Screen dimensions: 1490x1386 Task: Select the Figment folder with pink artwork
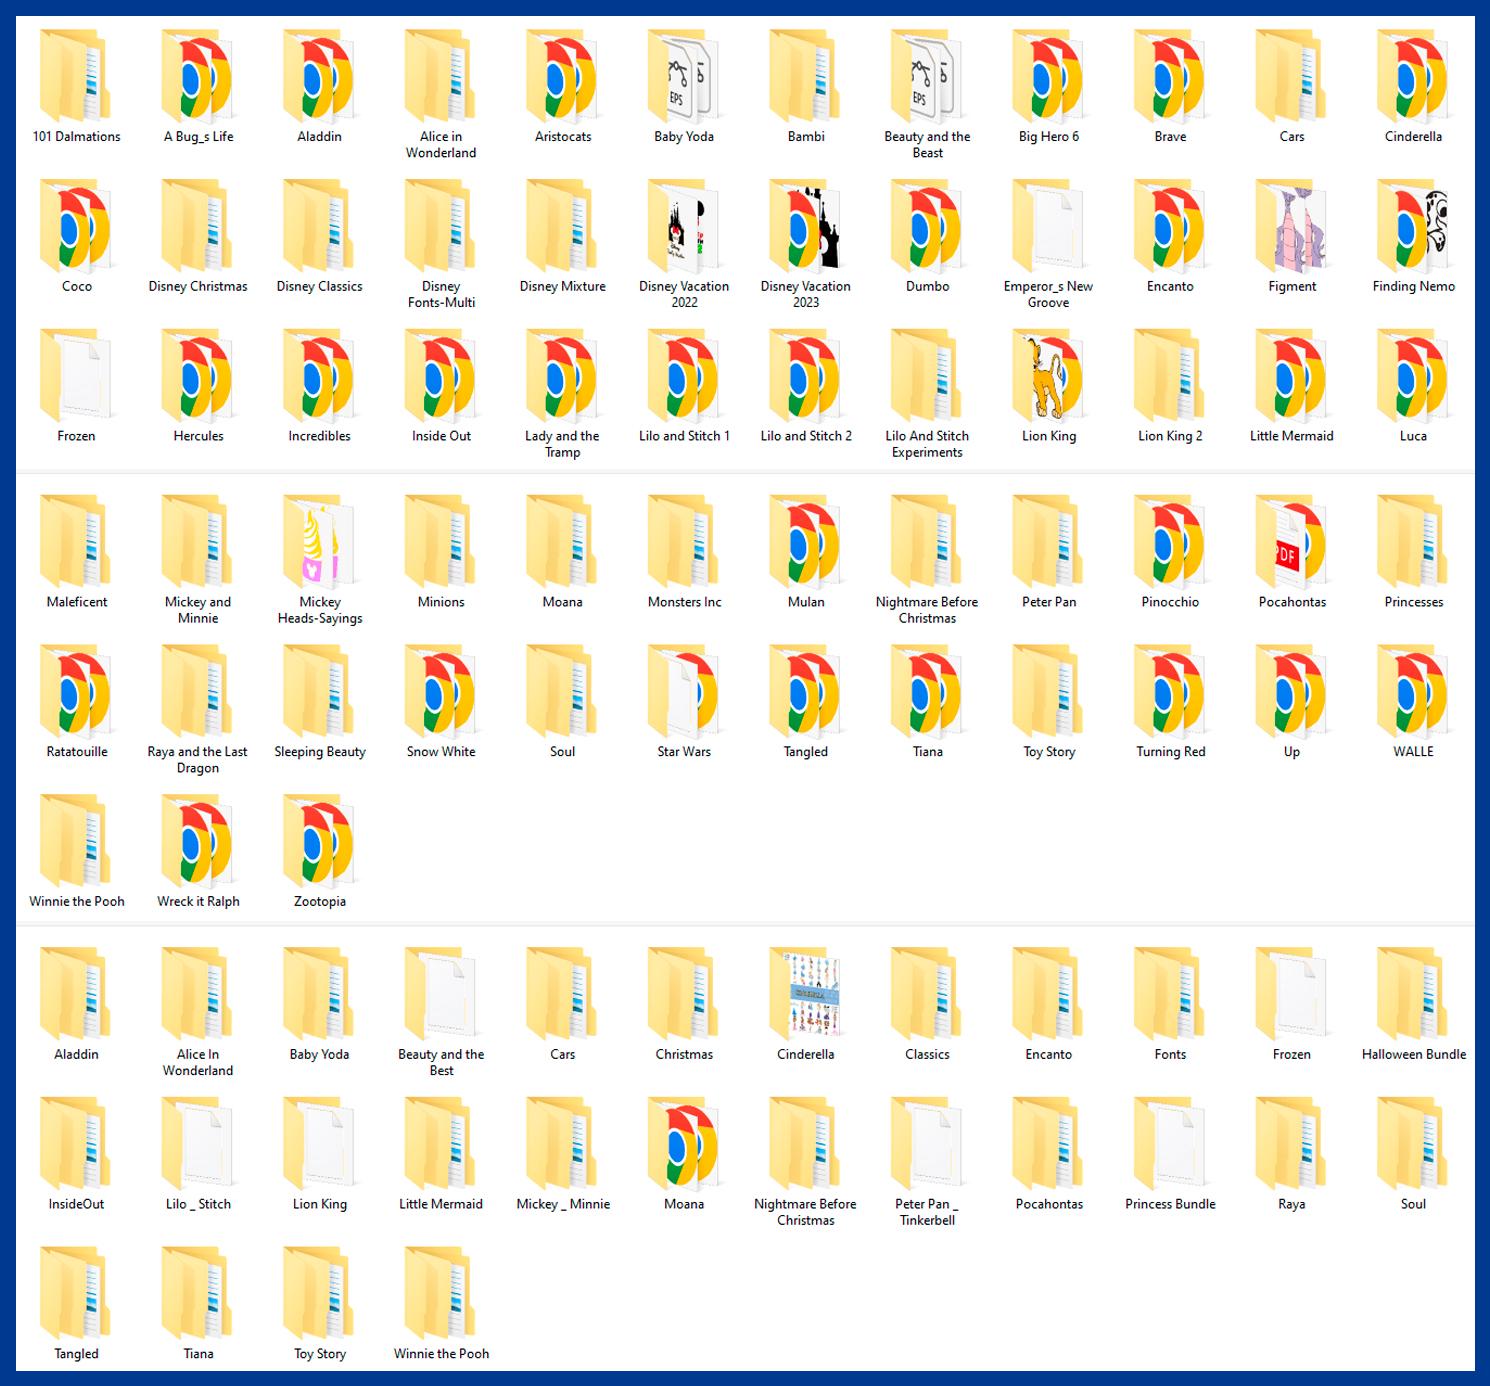click(x=1291, y=229)
